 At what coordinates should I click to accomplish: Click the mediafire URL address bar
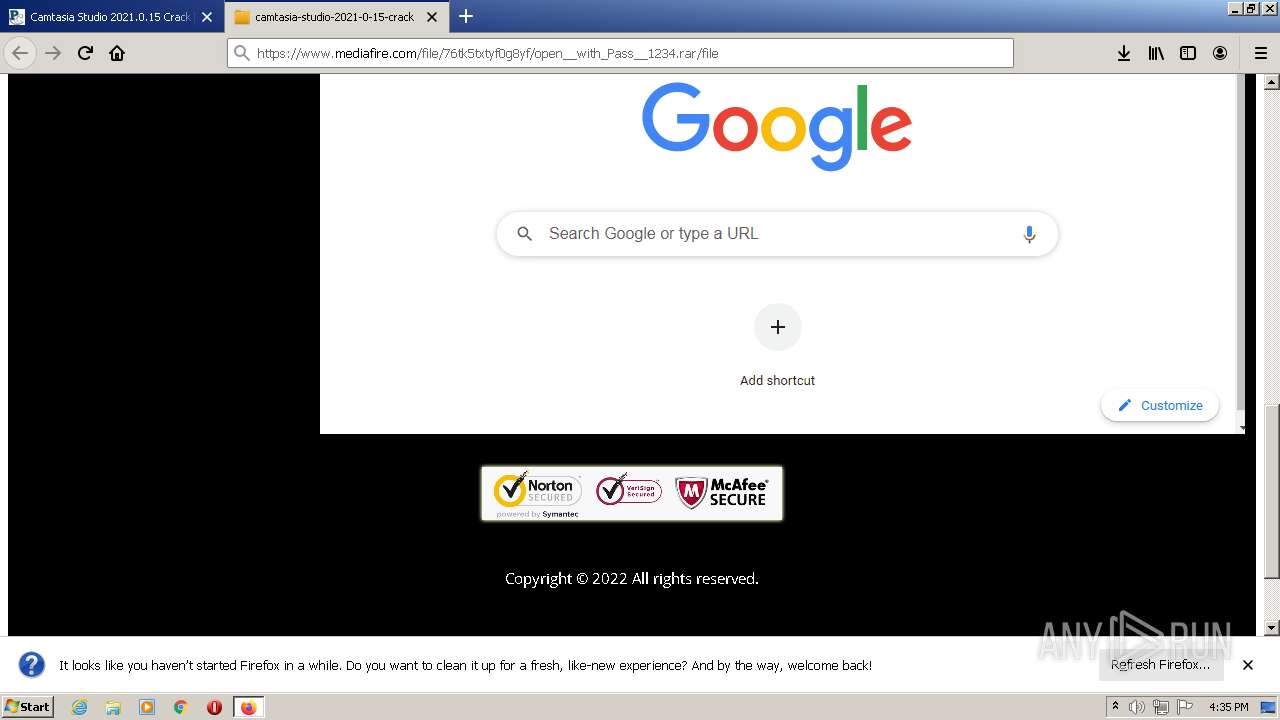pyautogui.click(x=620, y=53)
